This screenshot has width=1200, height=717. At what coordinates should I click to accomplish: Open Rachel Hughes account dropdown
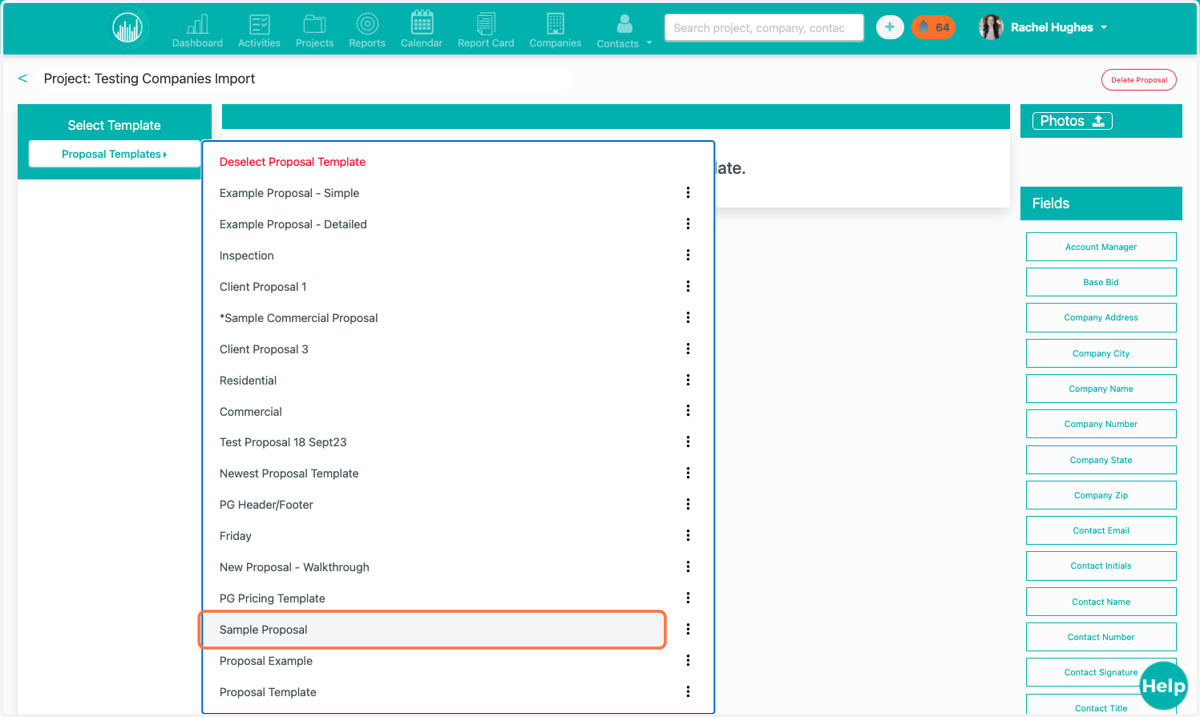click(x=1104, y=28)
